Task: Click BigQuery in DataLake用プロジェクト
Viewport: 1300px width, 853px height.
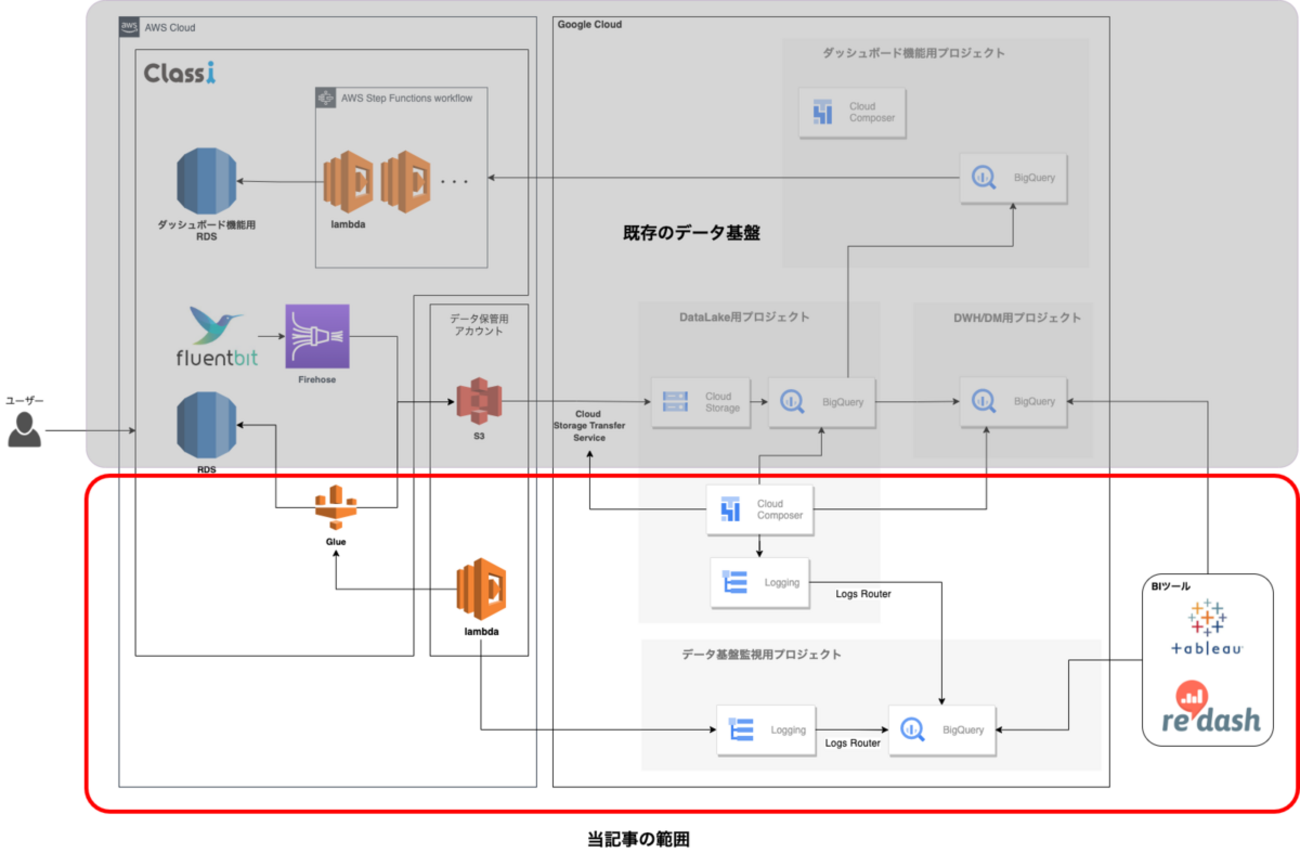Action: pyautogui.click(x=821, y=402)
